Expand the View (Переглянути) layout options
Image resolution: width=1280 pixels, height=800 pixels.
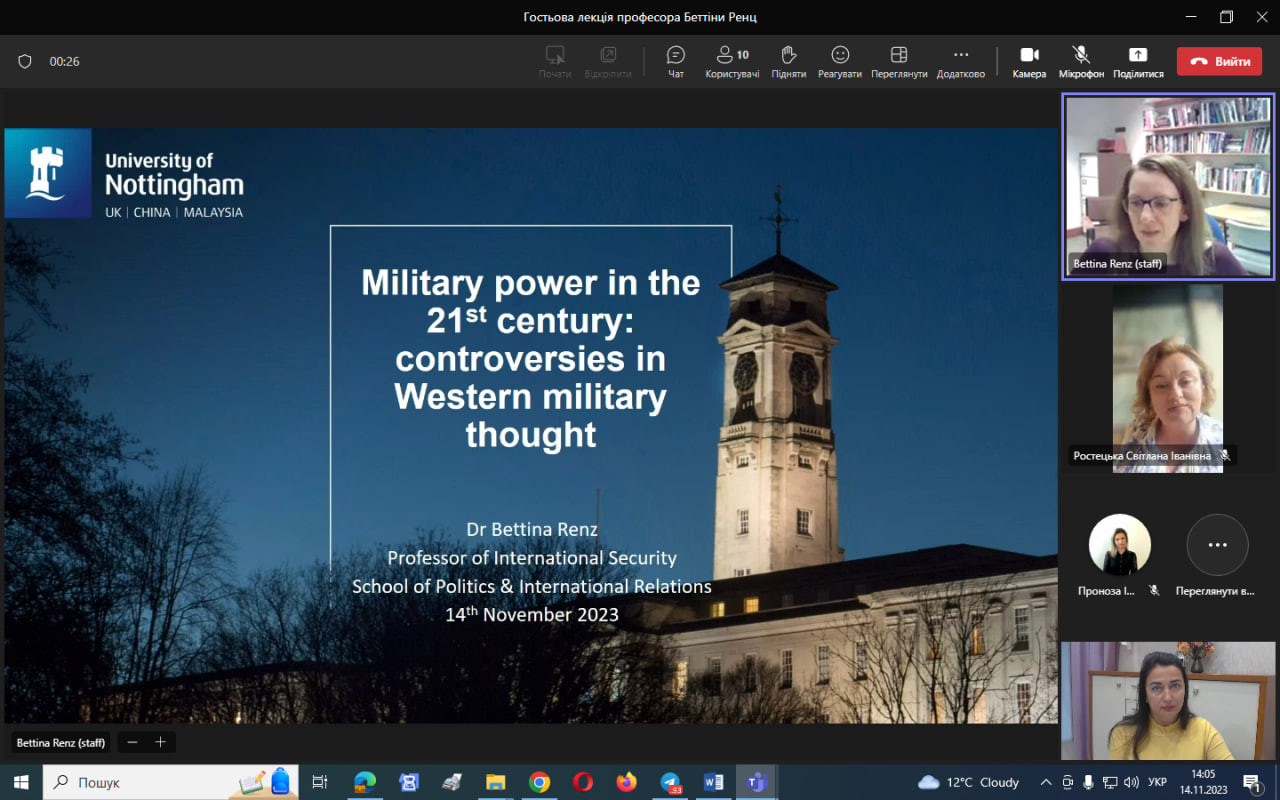[898, 61]
